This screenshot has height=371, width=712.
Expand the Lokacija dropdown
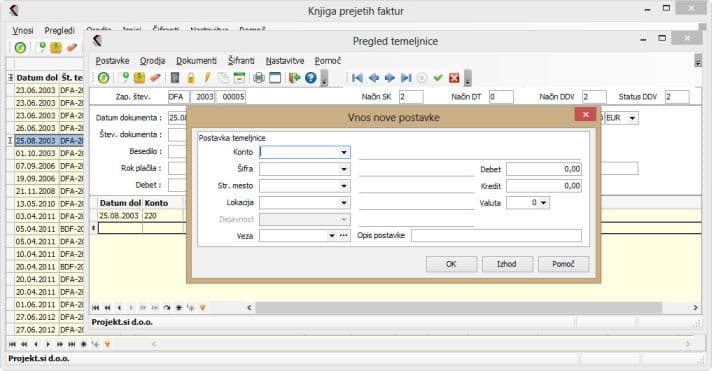click(x=344, y=203)
